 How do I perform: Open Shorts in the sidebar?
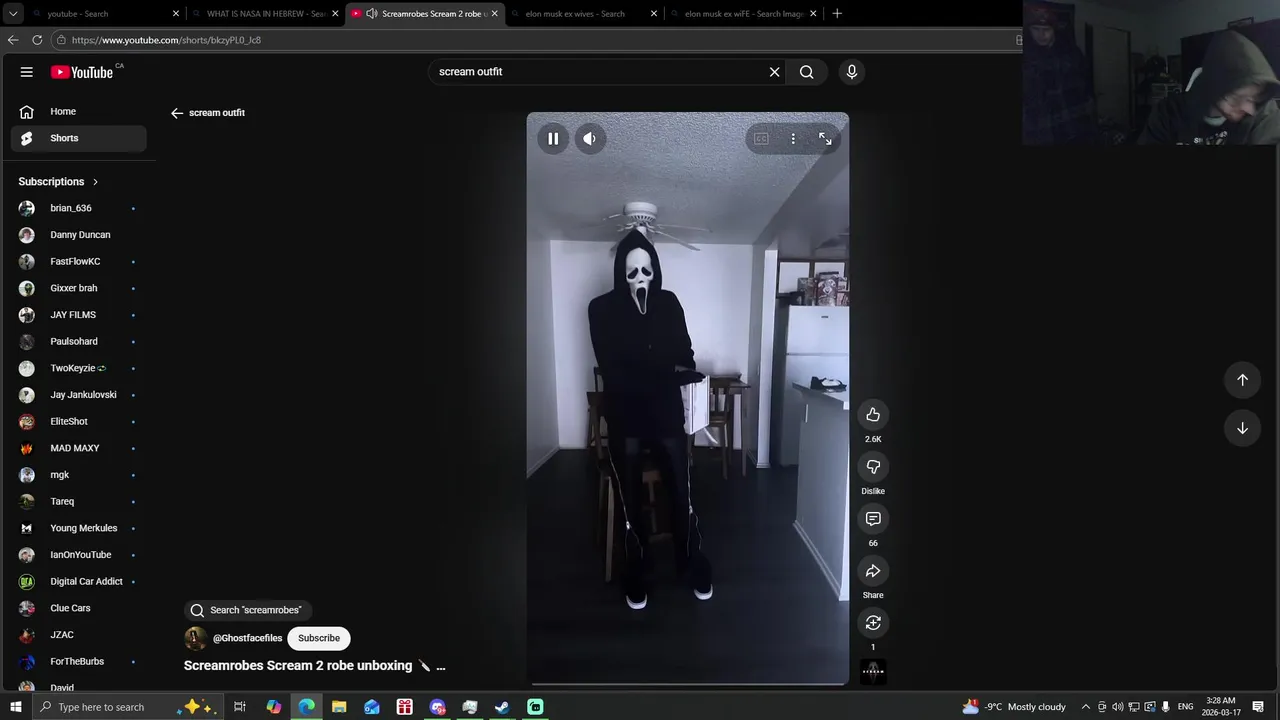(78, 138)
